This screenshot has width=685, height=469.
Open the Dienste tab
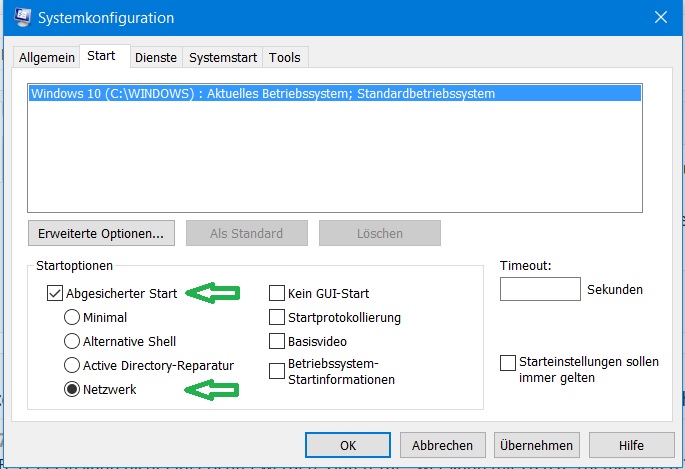(x=156, y=57)
